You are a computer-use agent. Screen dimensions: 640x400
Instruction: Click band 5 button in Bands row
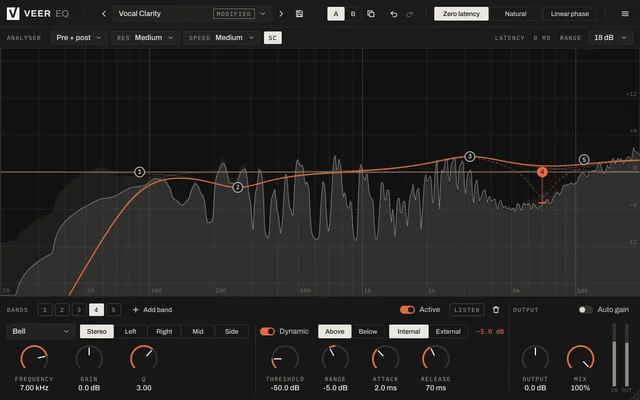(x=113, y=310)
